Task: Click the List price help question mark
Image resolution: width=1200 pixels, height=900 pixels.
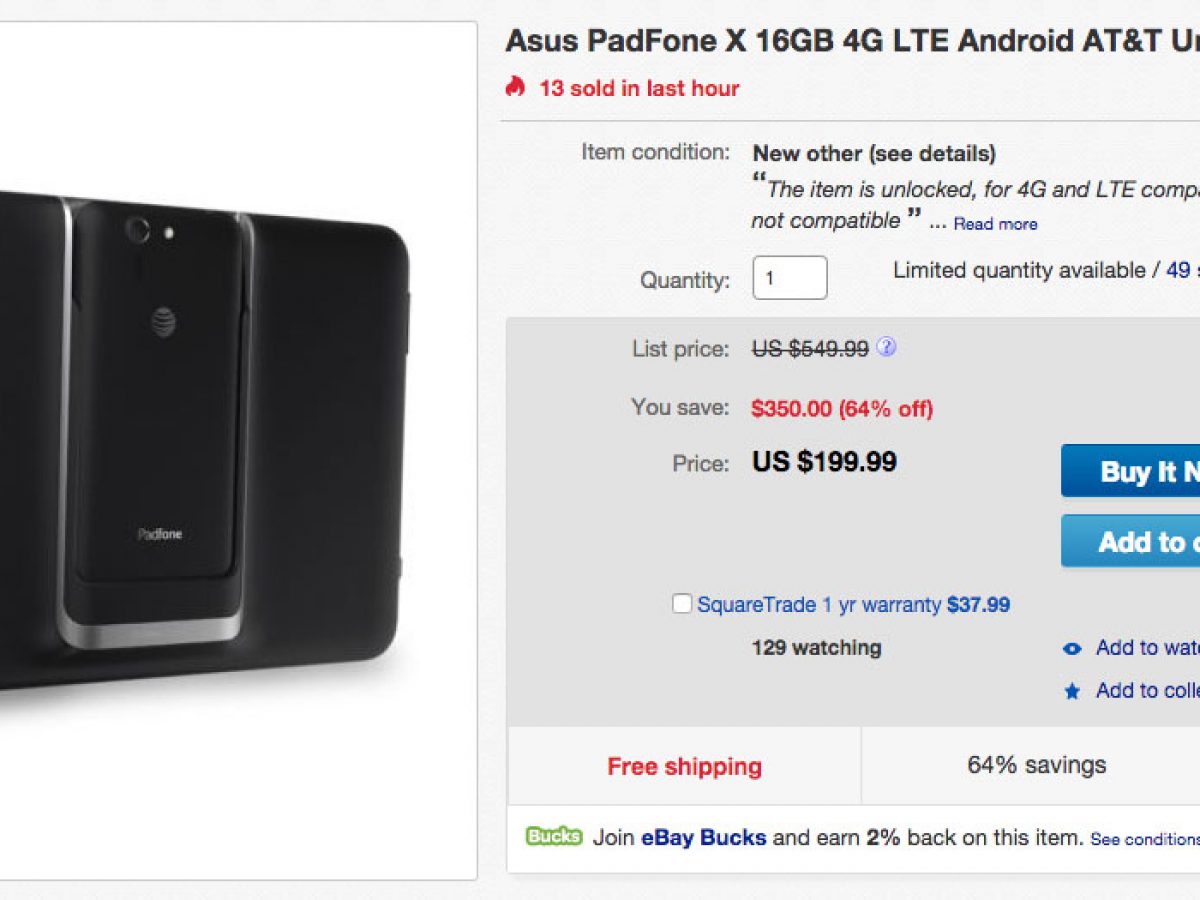Action: coord(886,348)
